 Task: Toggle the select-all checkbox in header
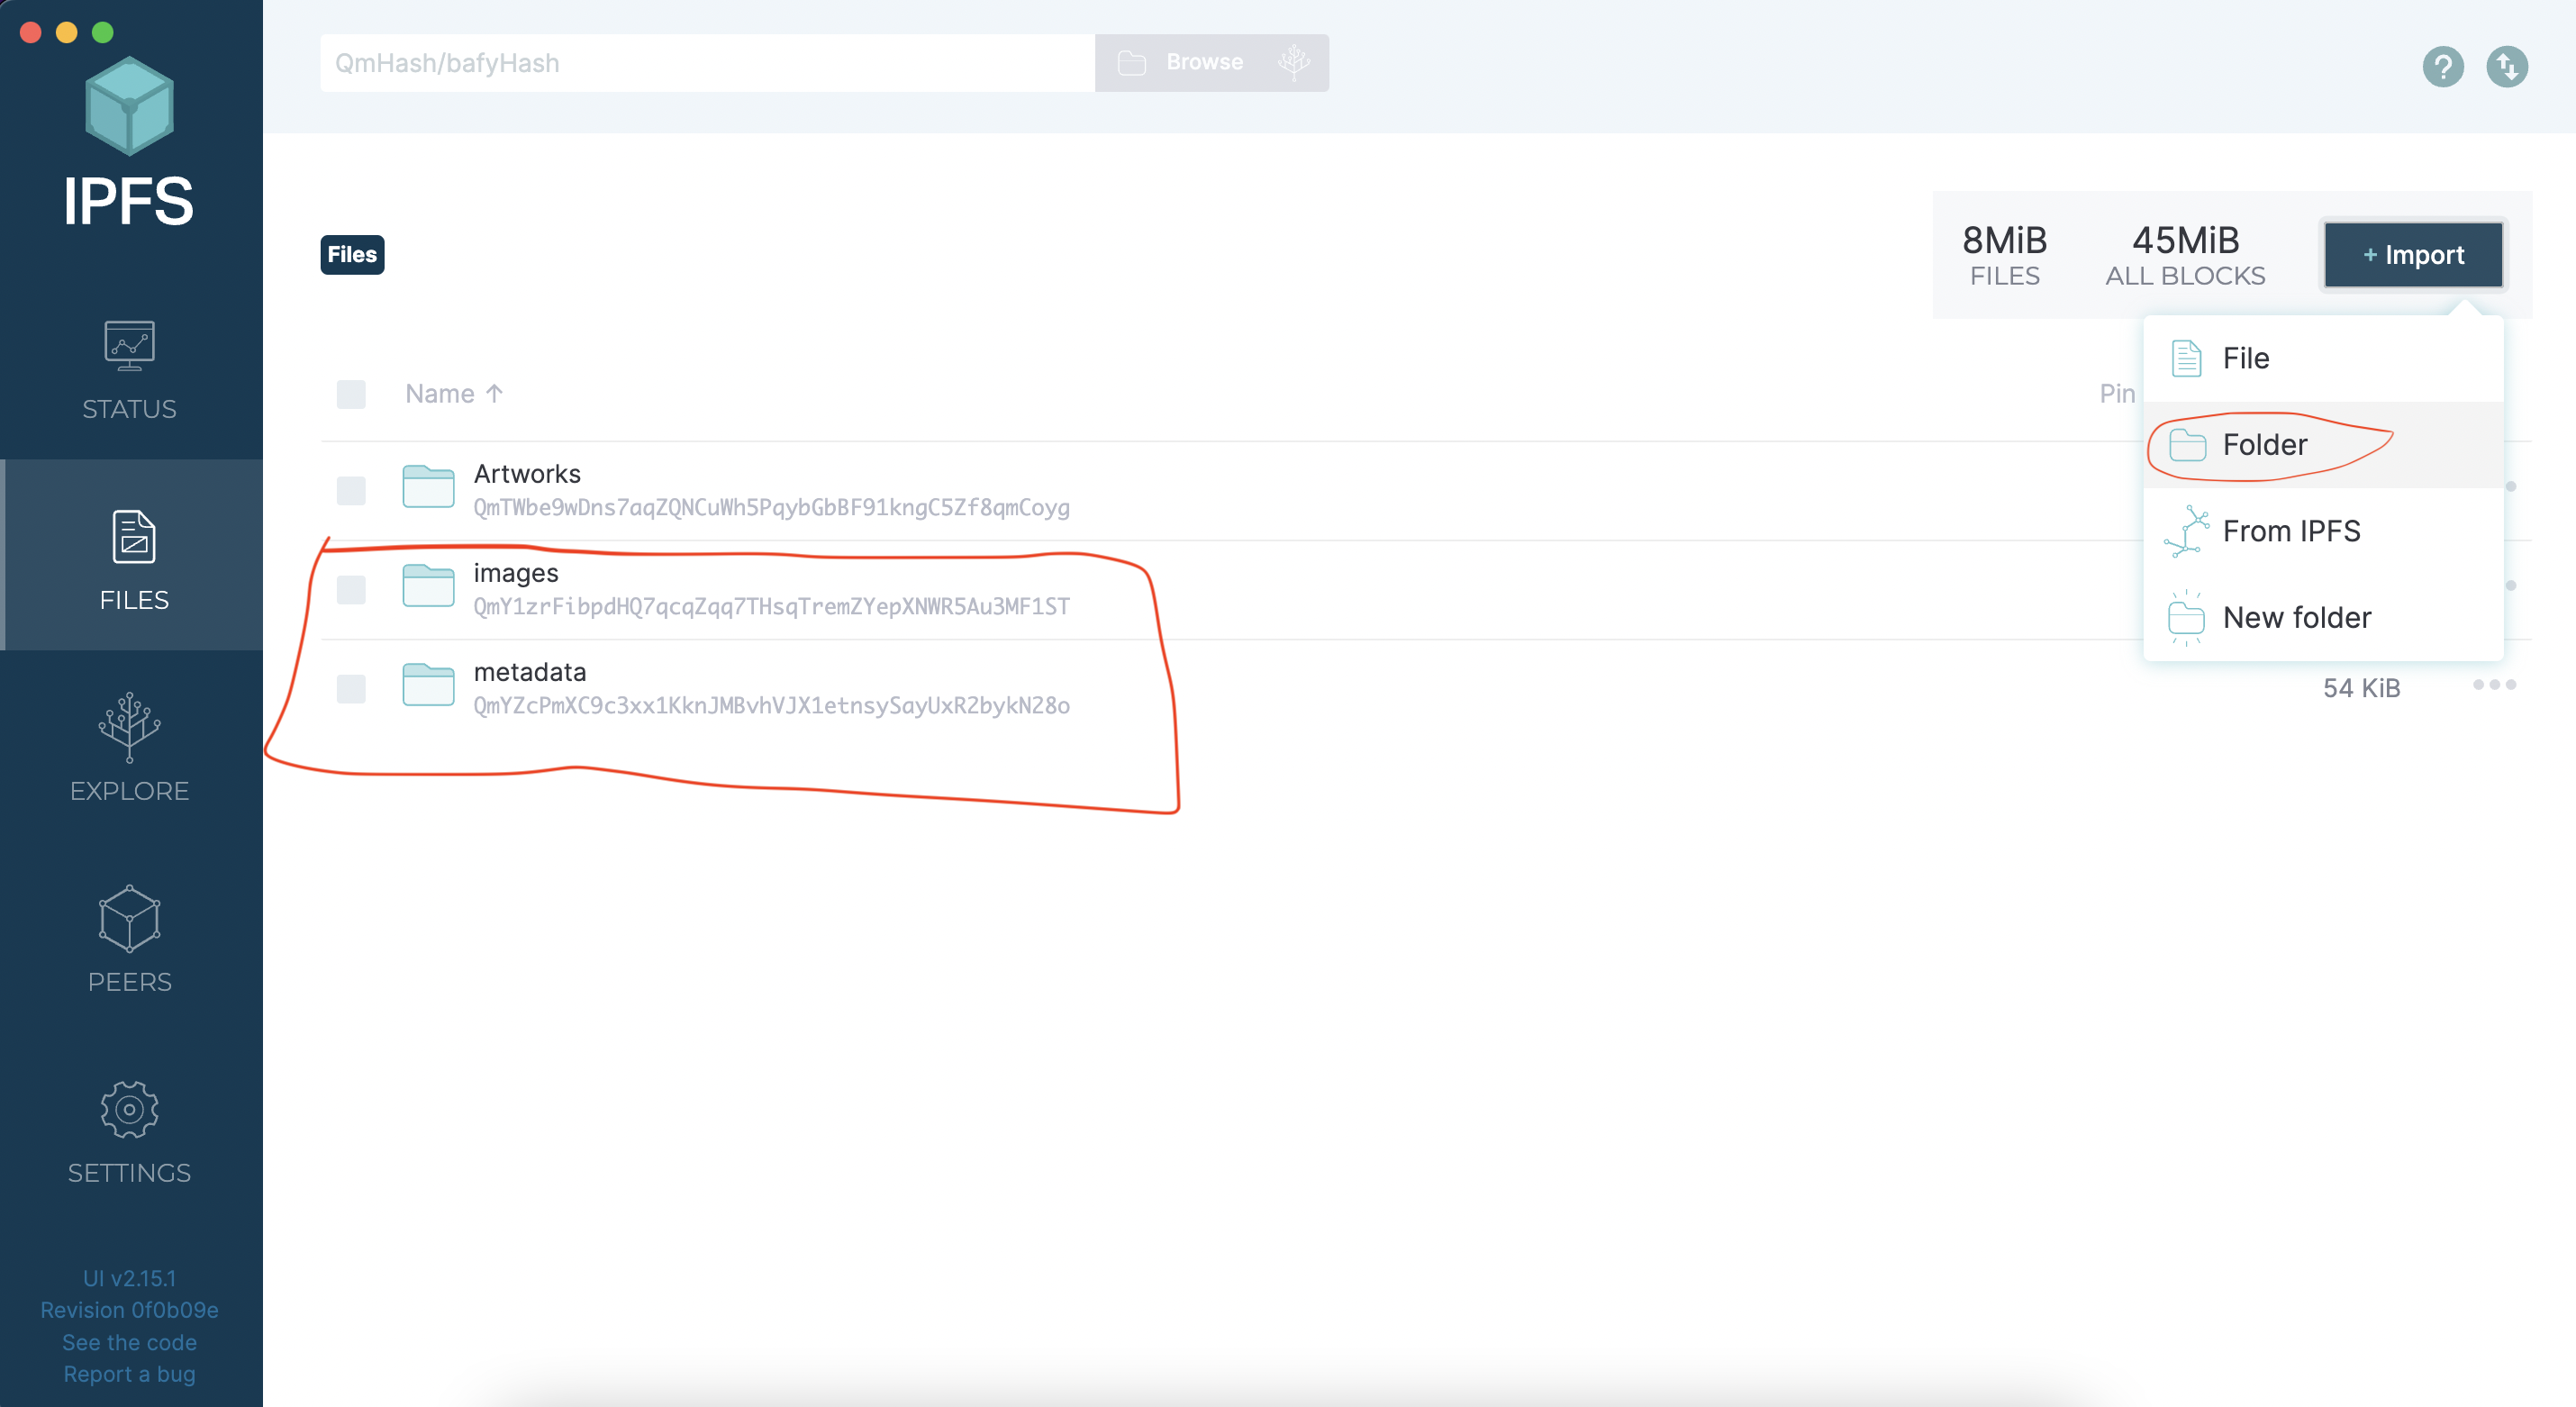[x=351, y=394]
